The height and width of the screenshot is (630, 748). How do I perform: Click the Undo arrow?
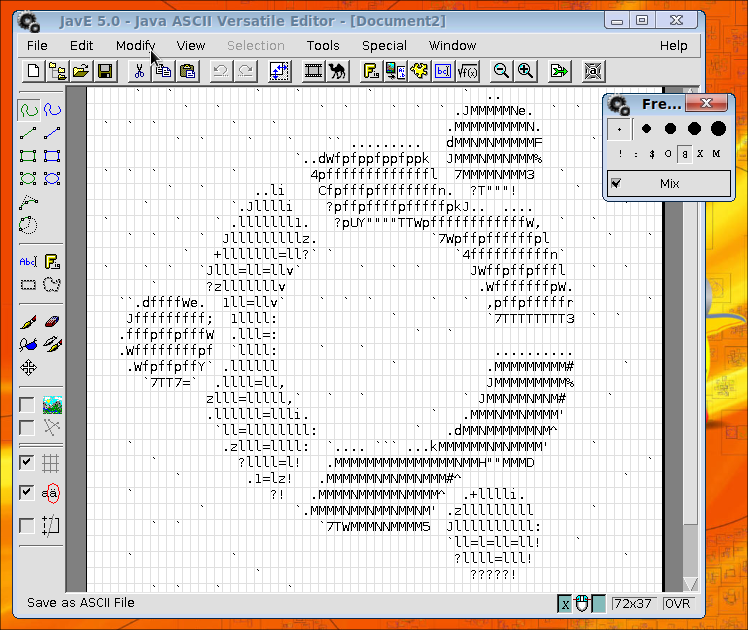221,72
